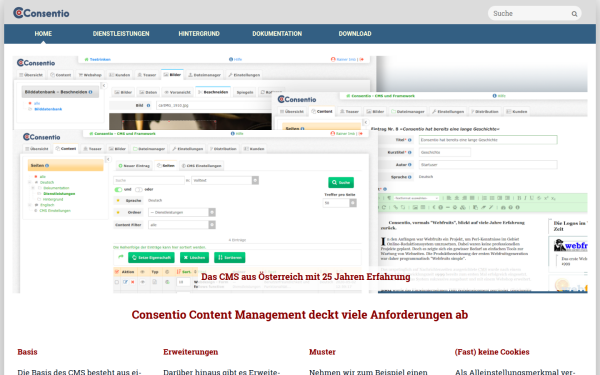Click the 'Basis' column heading
The height and width of the screenshot is (375, 600).
[28, 352]
